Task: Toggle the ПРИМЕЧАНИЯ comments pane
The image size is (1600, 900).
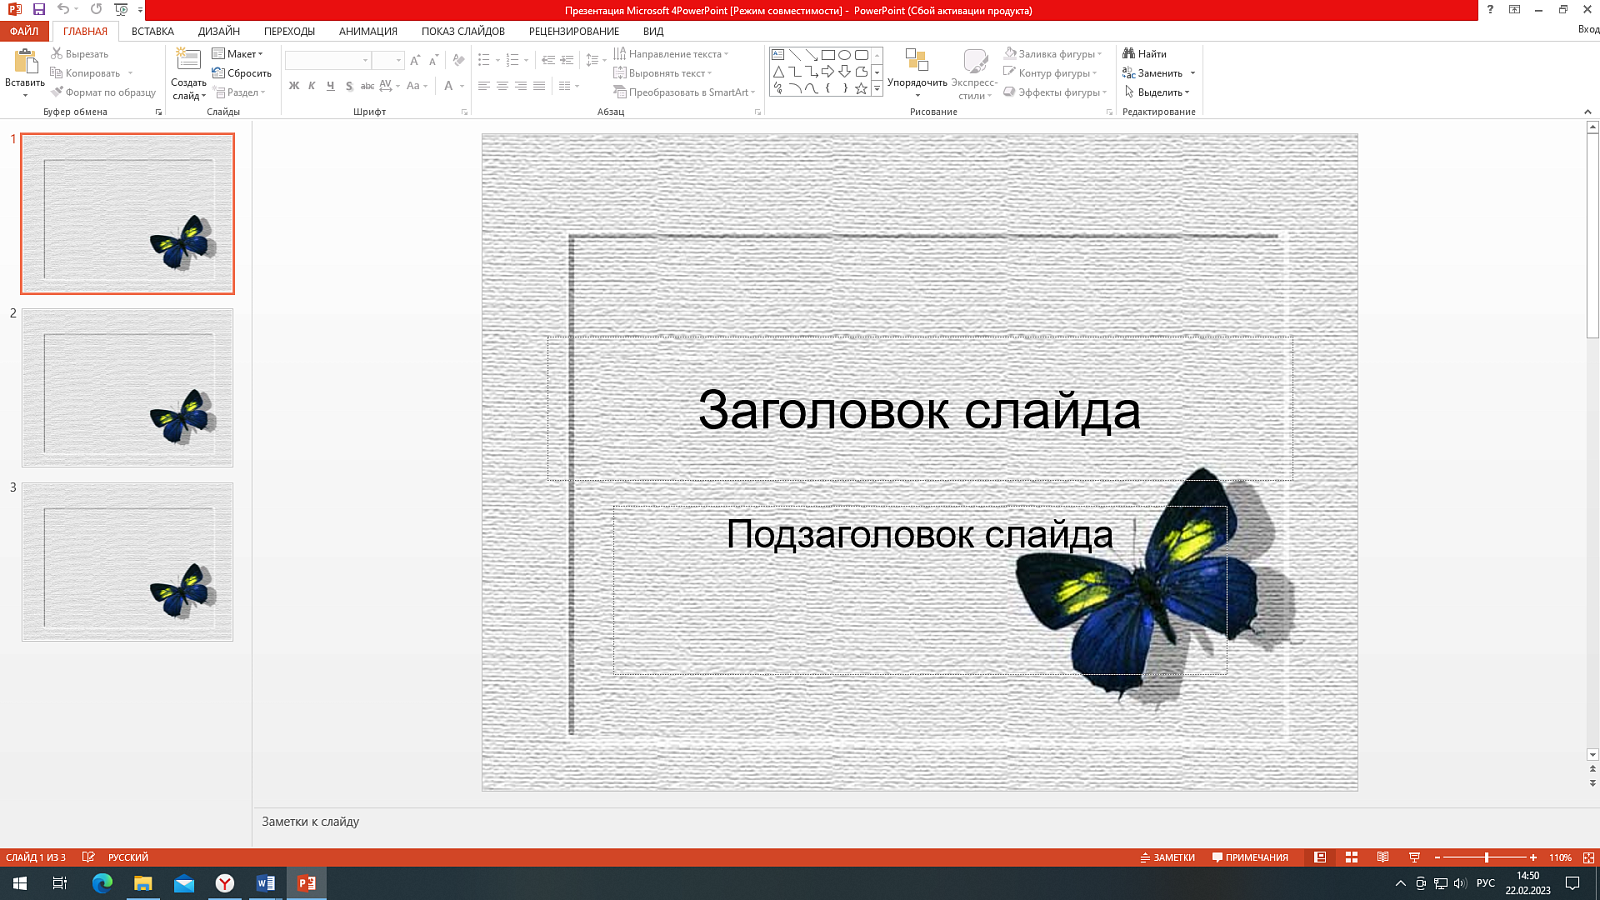Action: 1250,857
